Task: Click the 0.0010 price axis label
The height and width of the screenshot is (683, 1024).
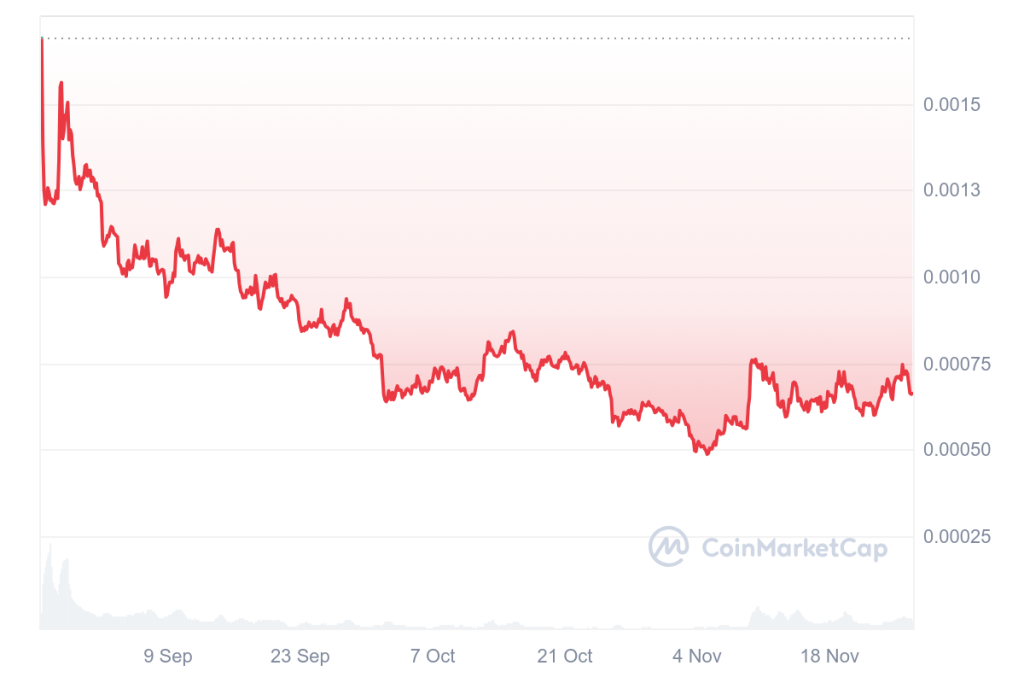Action: pyautogui.click(x=952, y=277)
